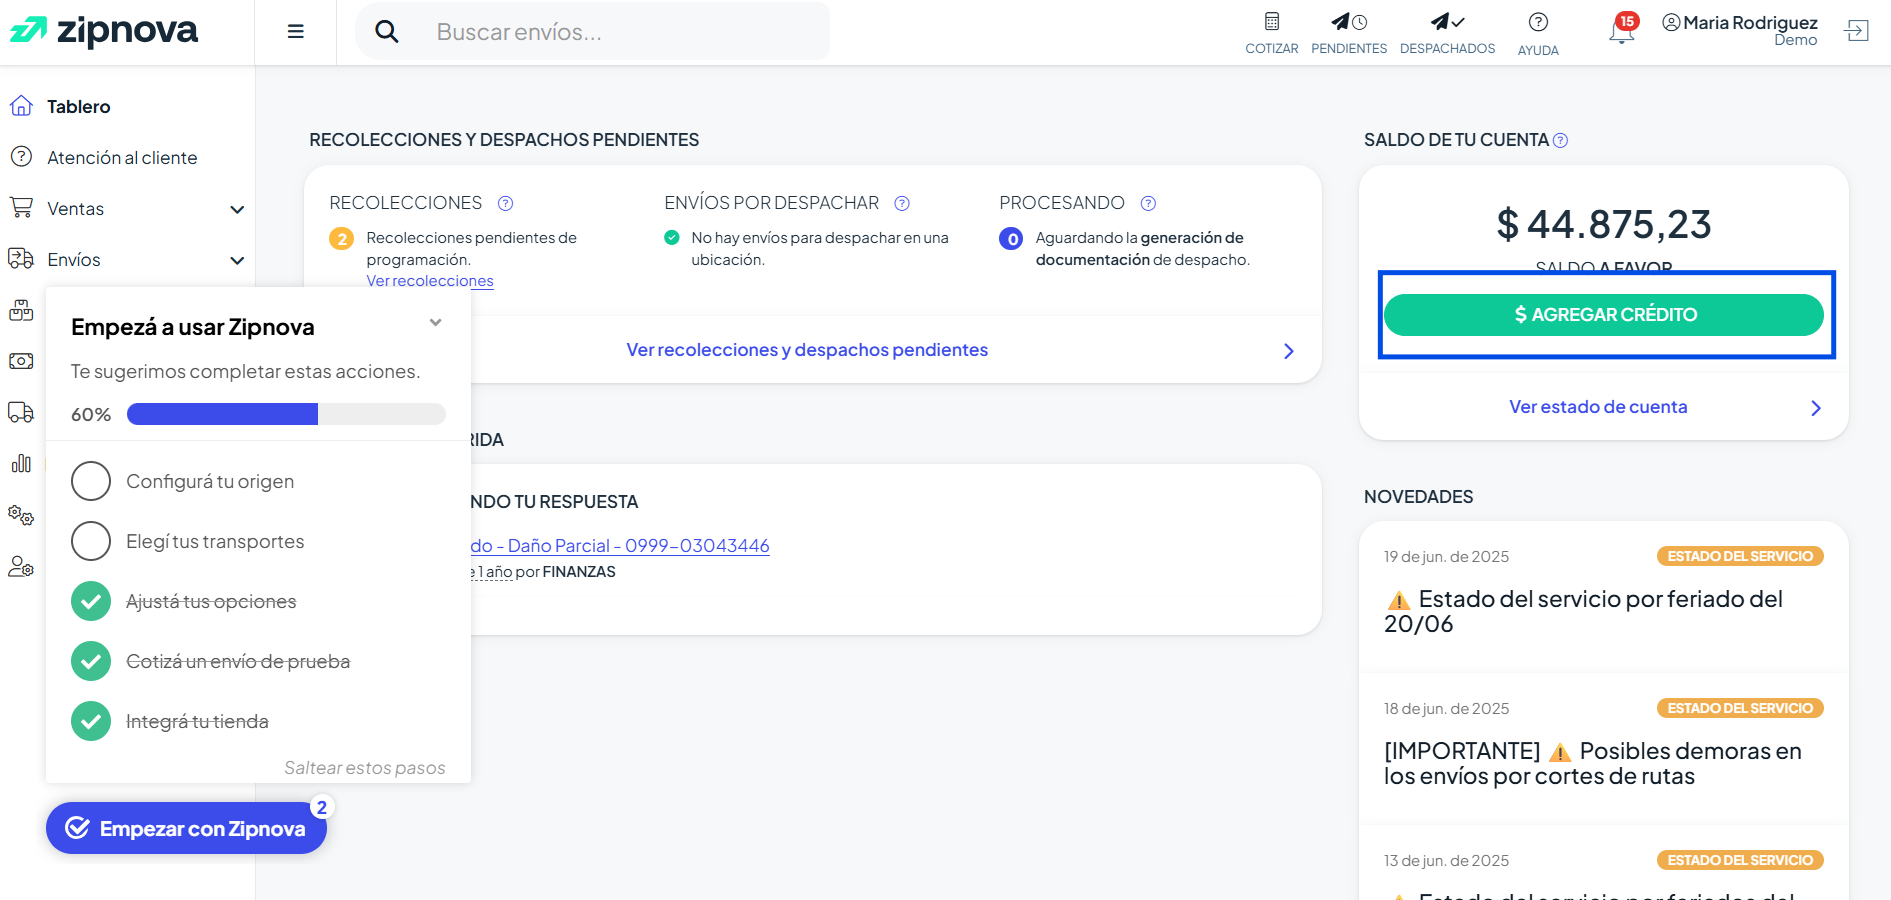Image resolution: width=1891 pixels, height=900 pixels.
Task: Click the Agregar crédito button
Action: pyautogui.click(x=1604, y=315)
